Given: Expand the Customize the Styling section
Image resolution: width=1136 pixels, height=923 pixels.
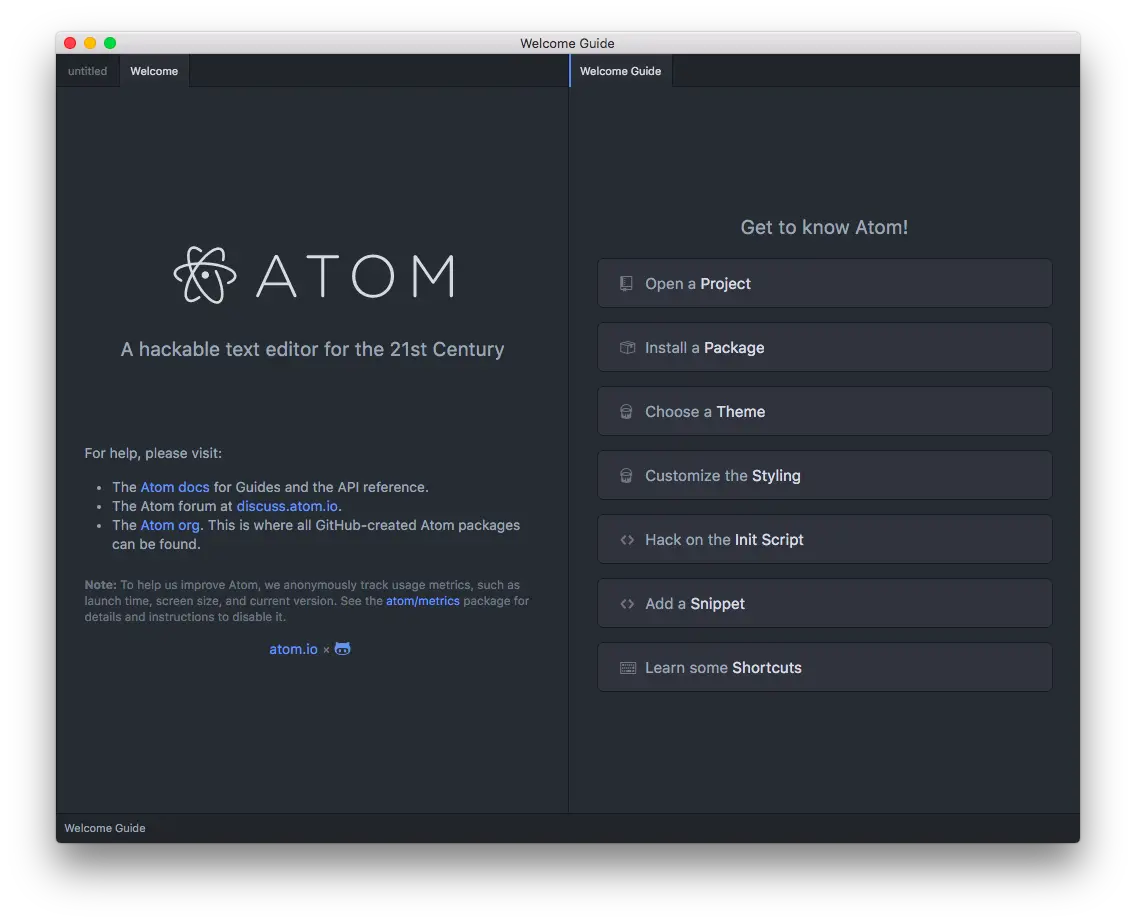Looking at the screenshot, I should [824, 475].
